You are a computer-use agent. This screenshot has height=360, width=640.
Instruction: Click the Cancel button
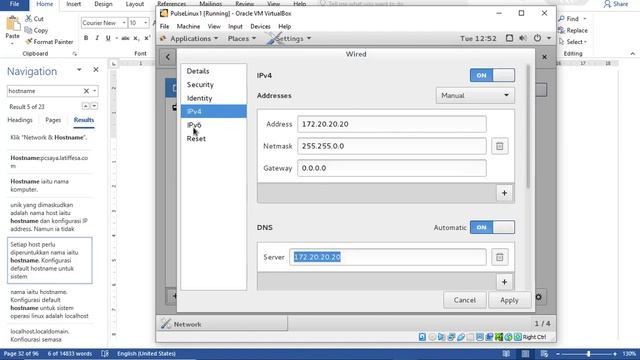(464, 300)
